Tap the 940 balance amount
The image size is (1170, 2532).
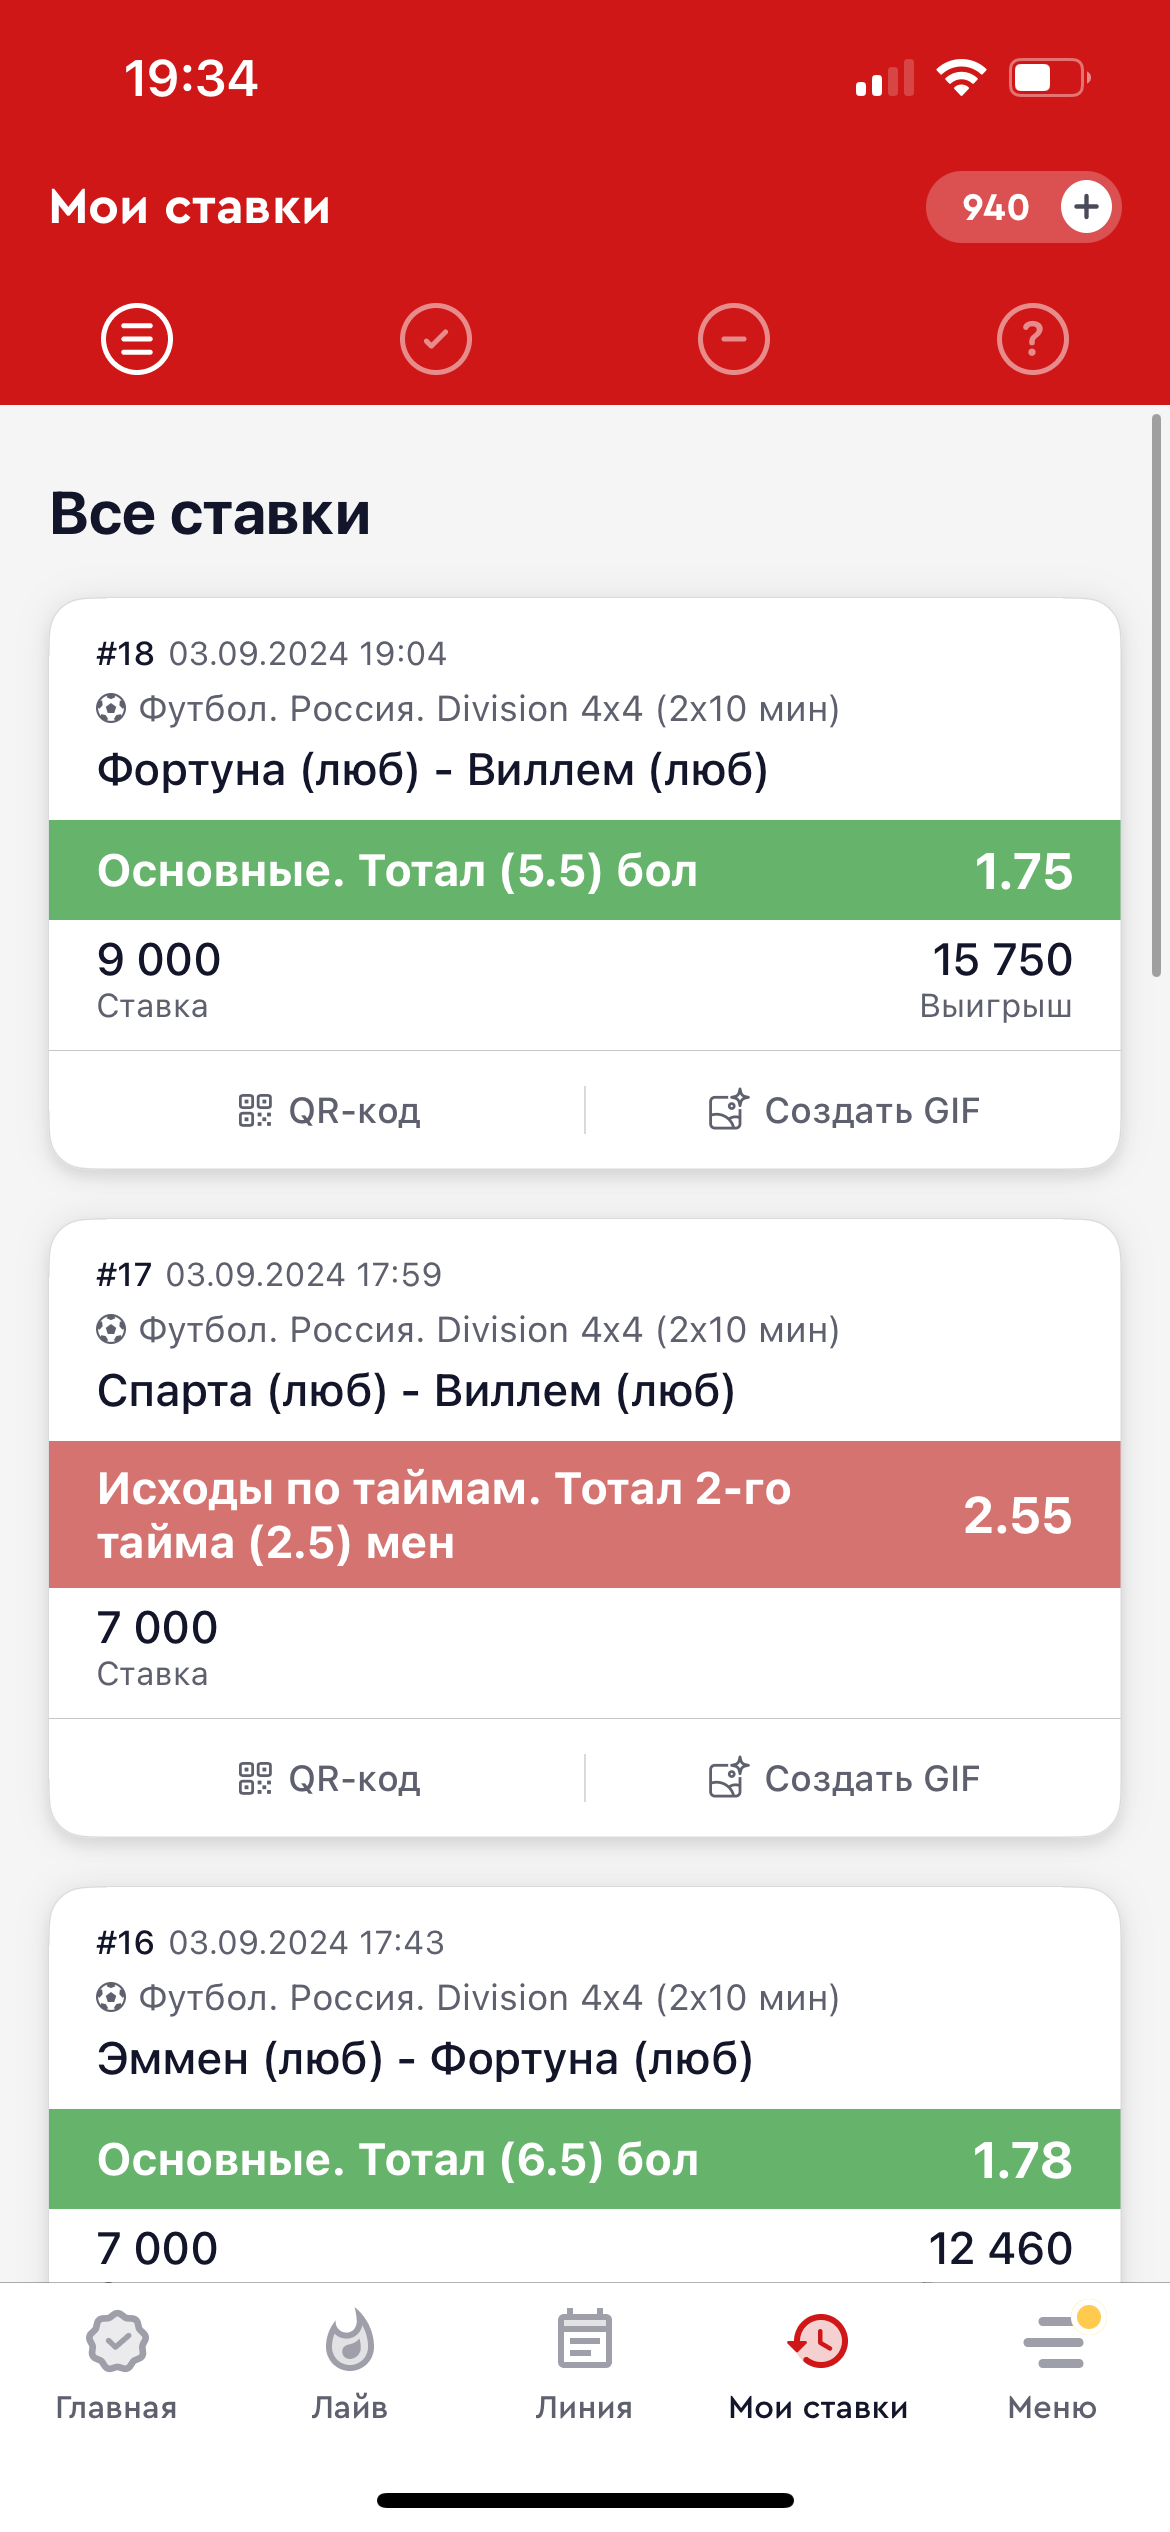(x=995, y=208)
